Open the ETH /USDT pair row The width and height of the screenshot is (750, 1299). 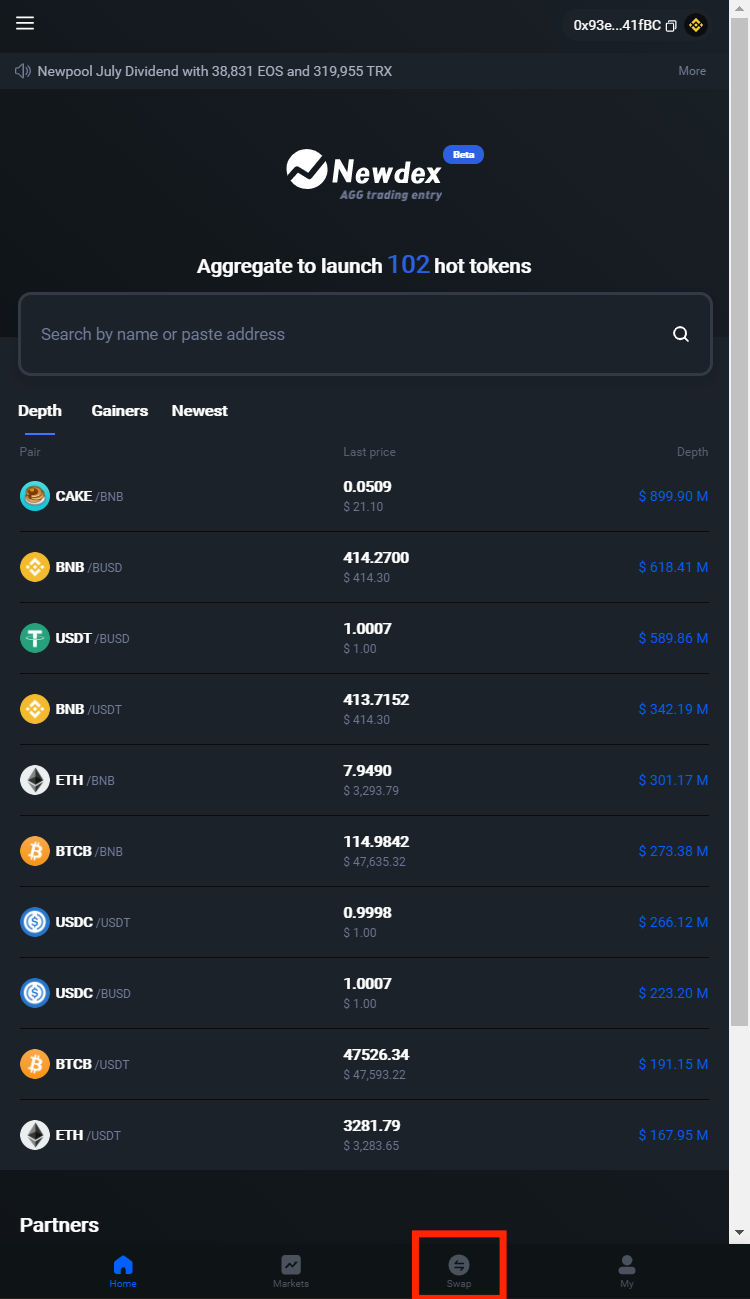365,1135
